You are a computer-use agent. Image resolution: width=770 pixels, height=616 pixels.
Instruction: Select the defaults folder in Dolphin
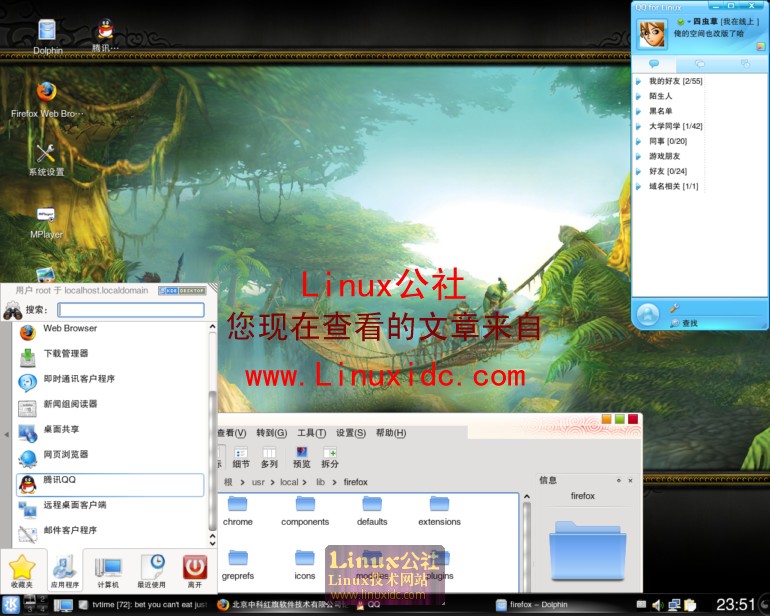[x=372, y=511]
